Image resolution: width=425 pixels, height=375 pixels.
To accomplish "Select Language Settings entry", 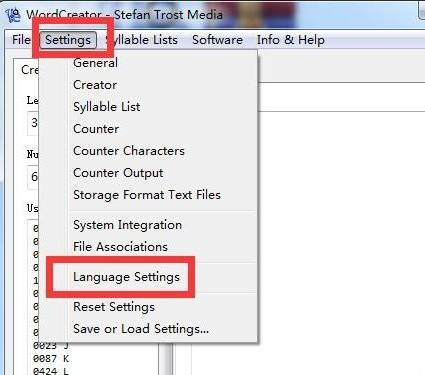I will 148,277.
